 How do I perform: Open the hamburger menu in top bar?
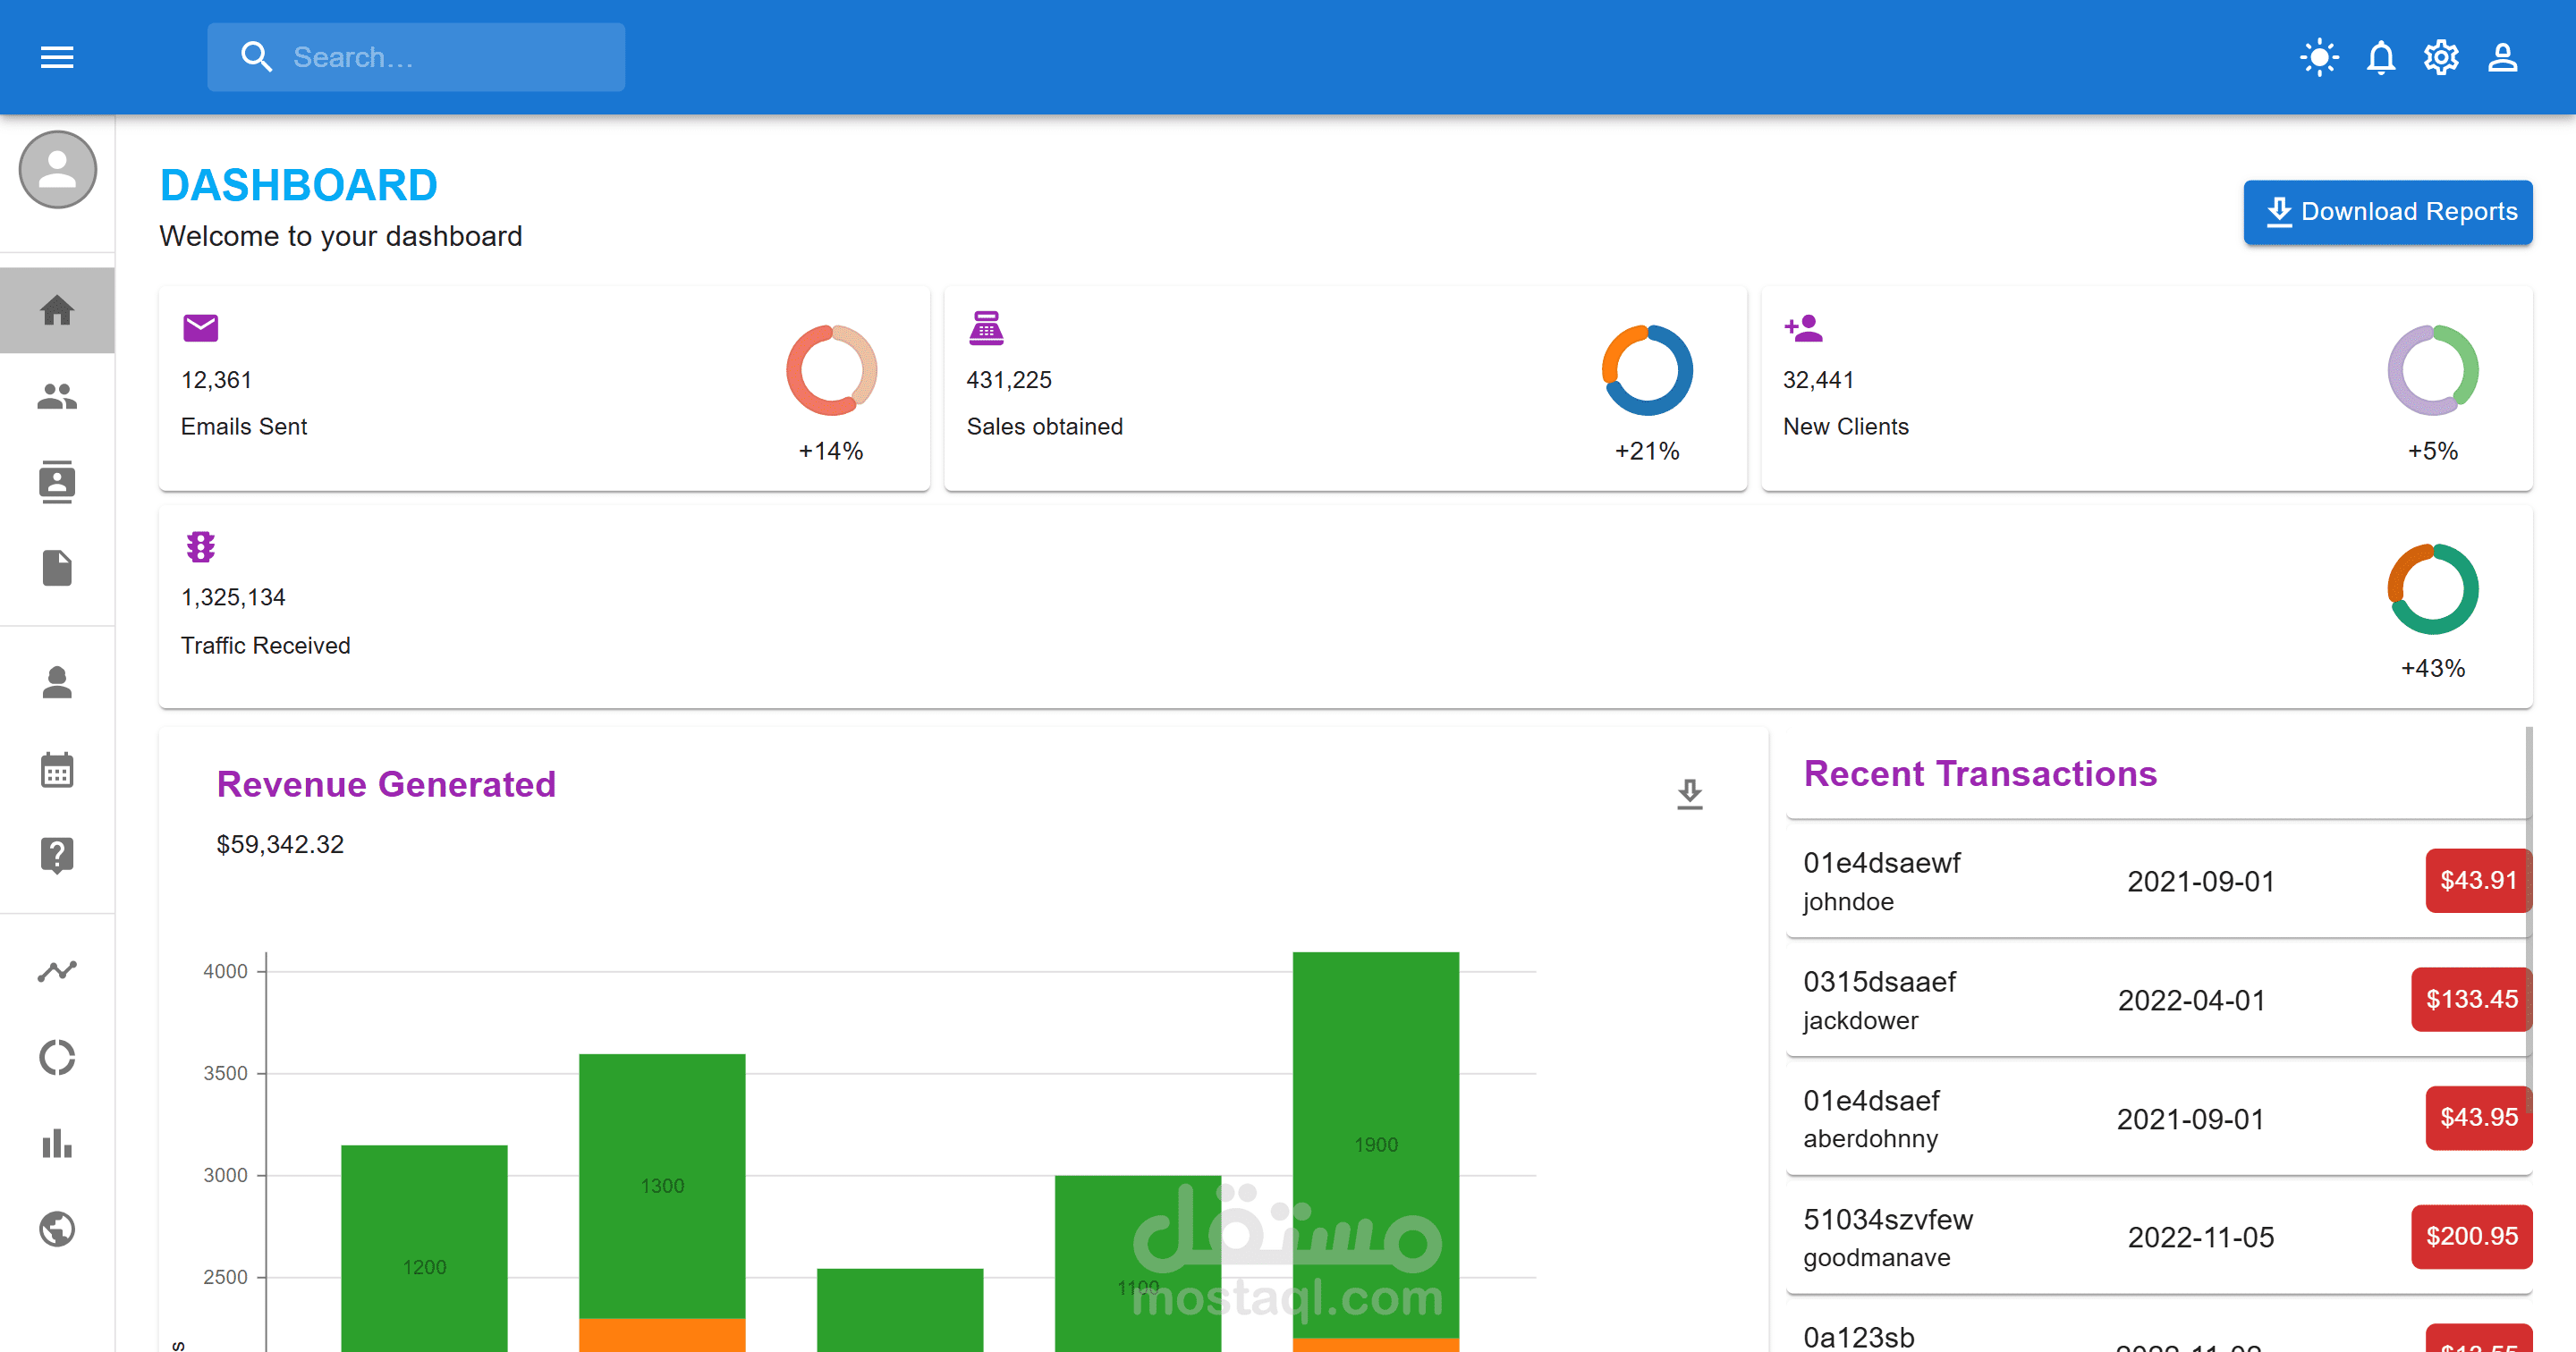click(57, 57)
